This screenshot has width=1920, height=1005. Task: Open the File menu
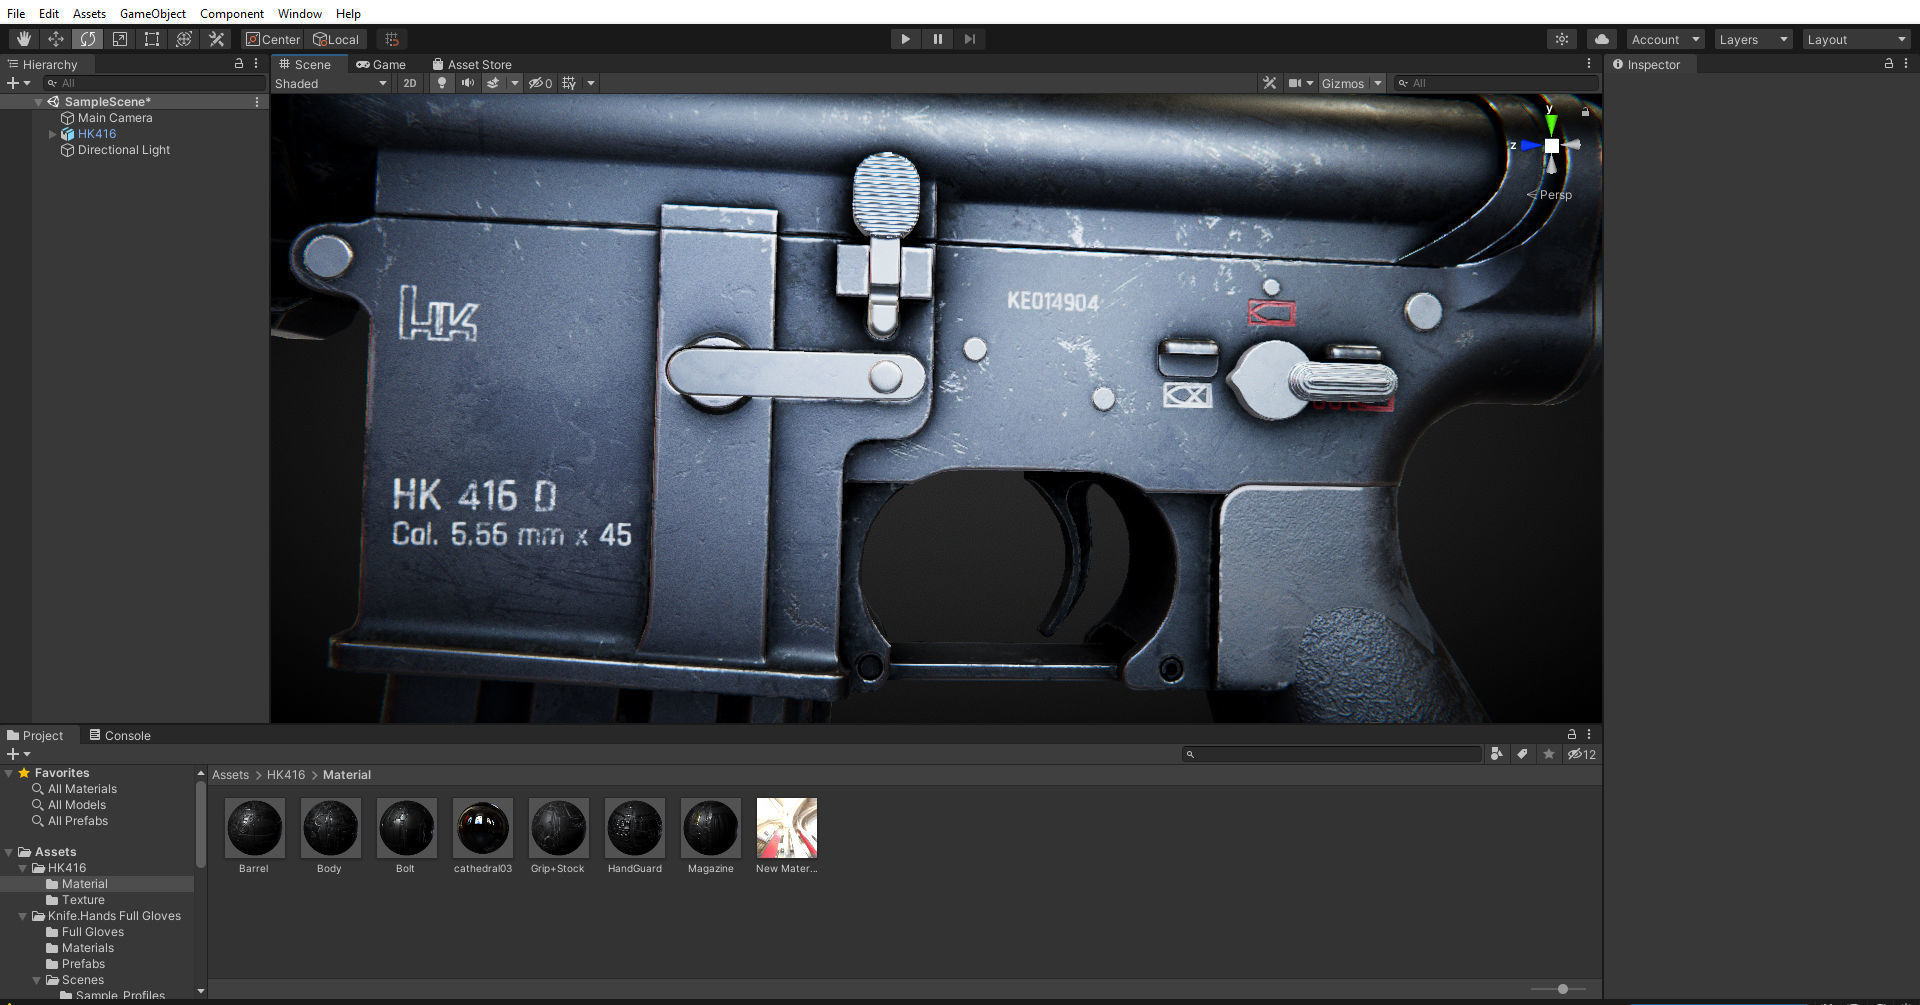(16, 13)
